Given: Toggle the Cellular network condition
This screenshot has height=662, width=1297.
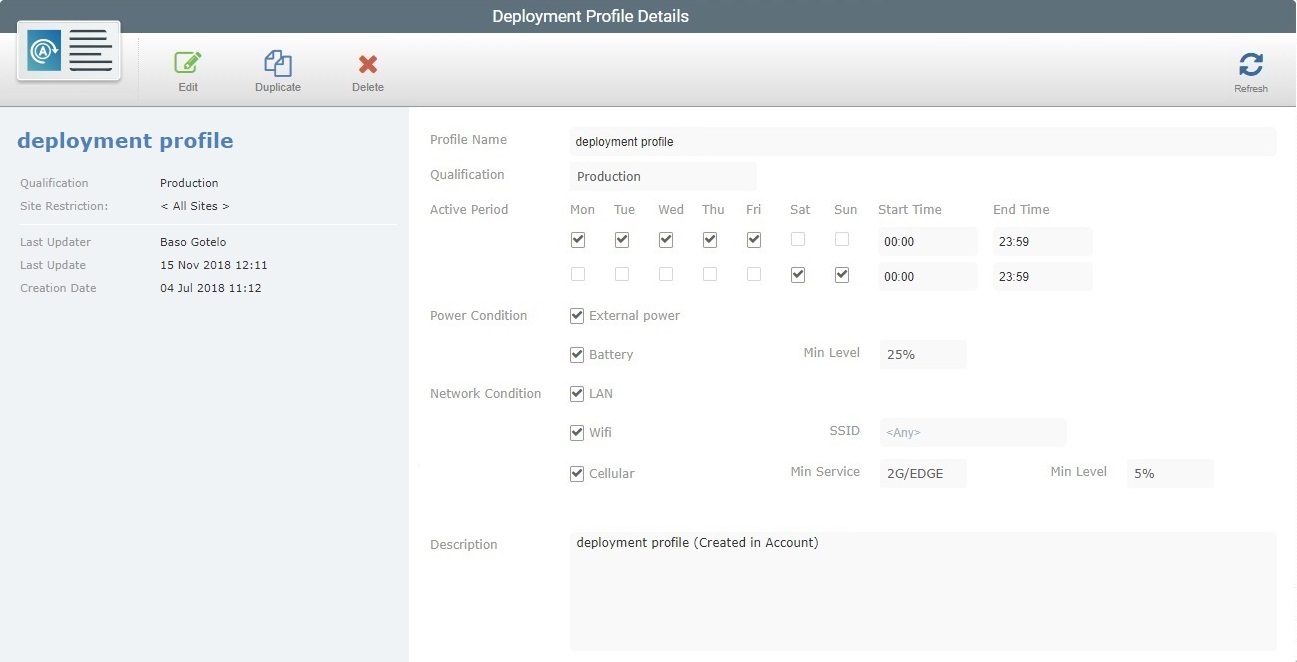Looking at the screenshot, I should click(577, 473).
